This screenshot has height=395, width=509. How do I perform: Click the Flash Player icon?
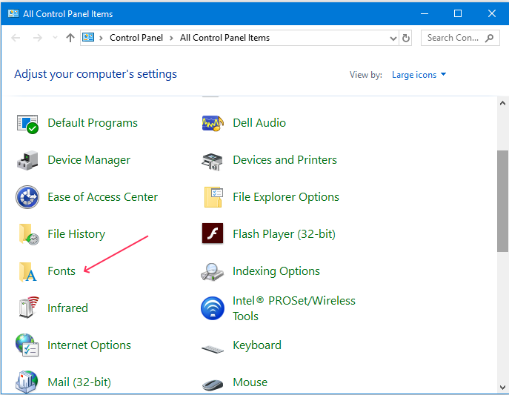tap(213, 234)
